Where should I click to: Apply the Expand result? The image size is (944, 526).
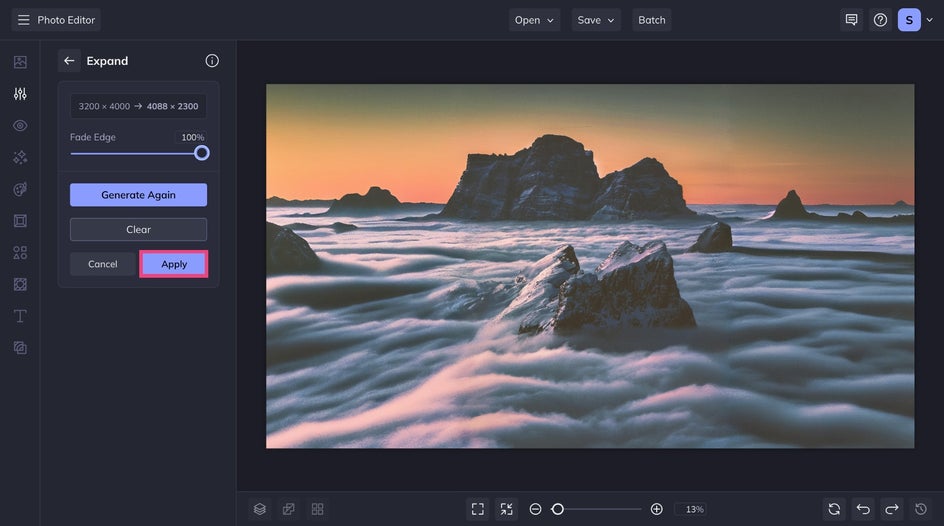(174, 264)
